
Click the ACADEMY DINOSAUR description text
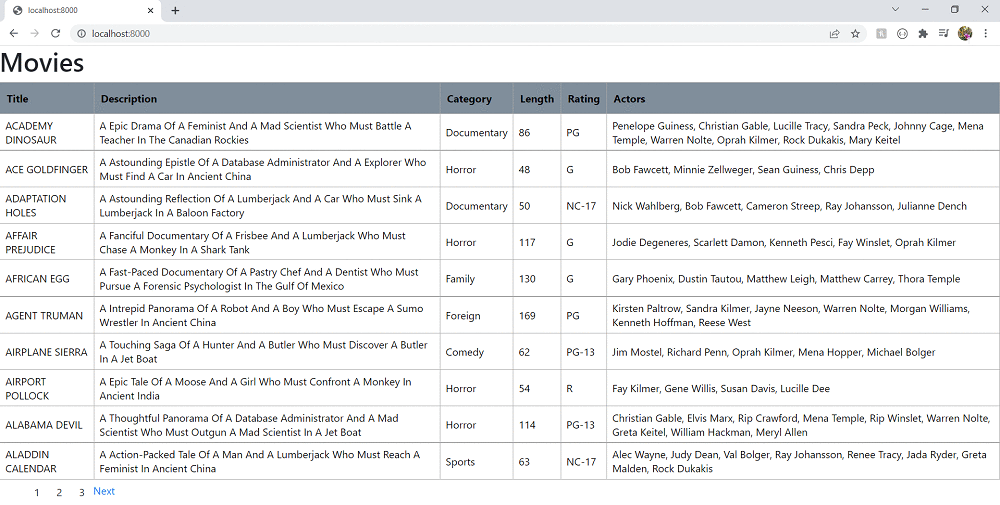[255, 133]
